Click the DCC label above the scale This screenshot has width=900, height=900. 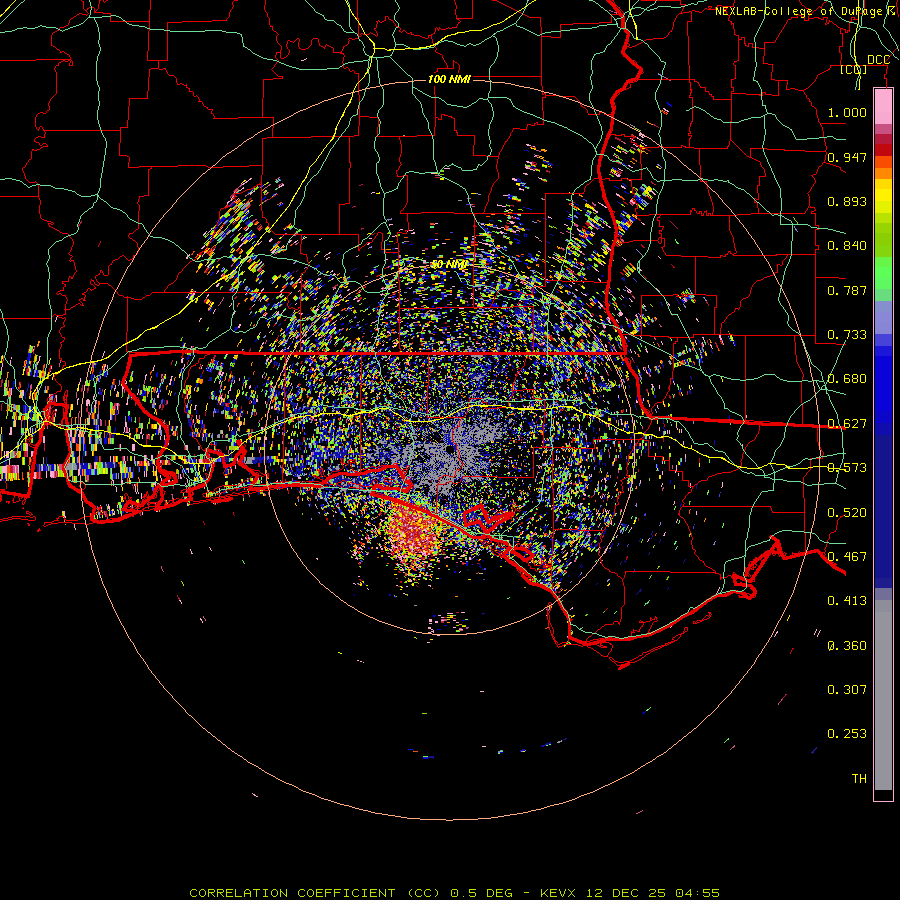[x=878, y=60]
